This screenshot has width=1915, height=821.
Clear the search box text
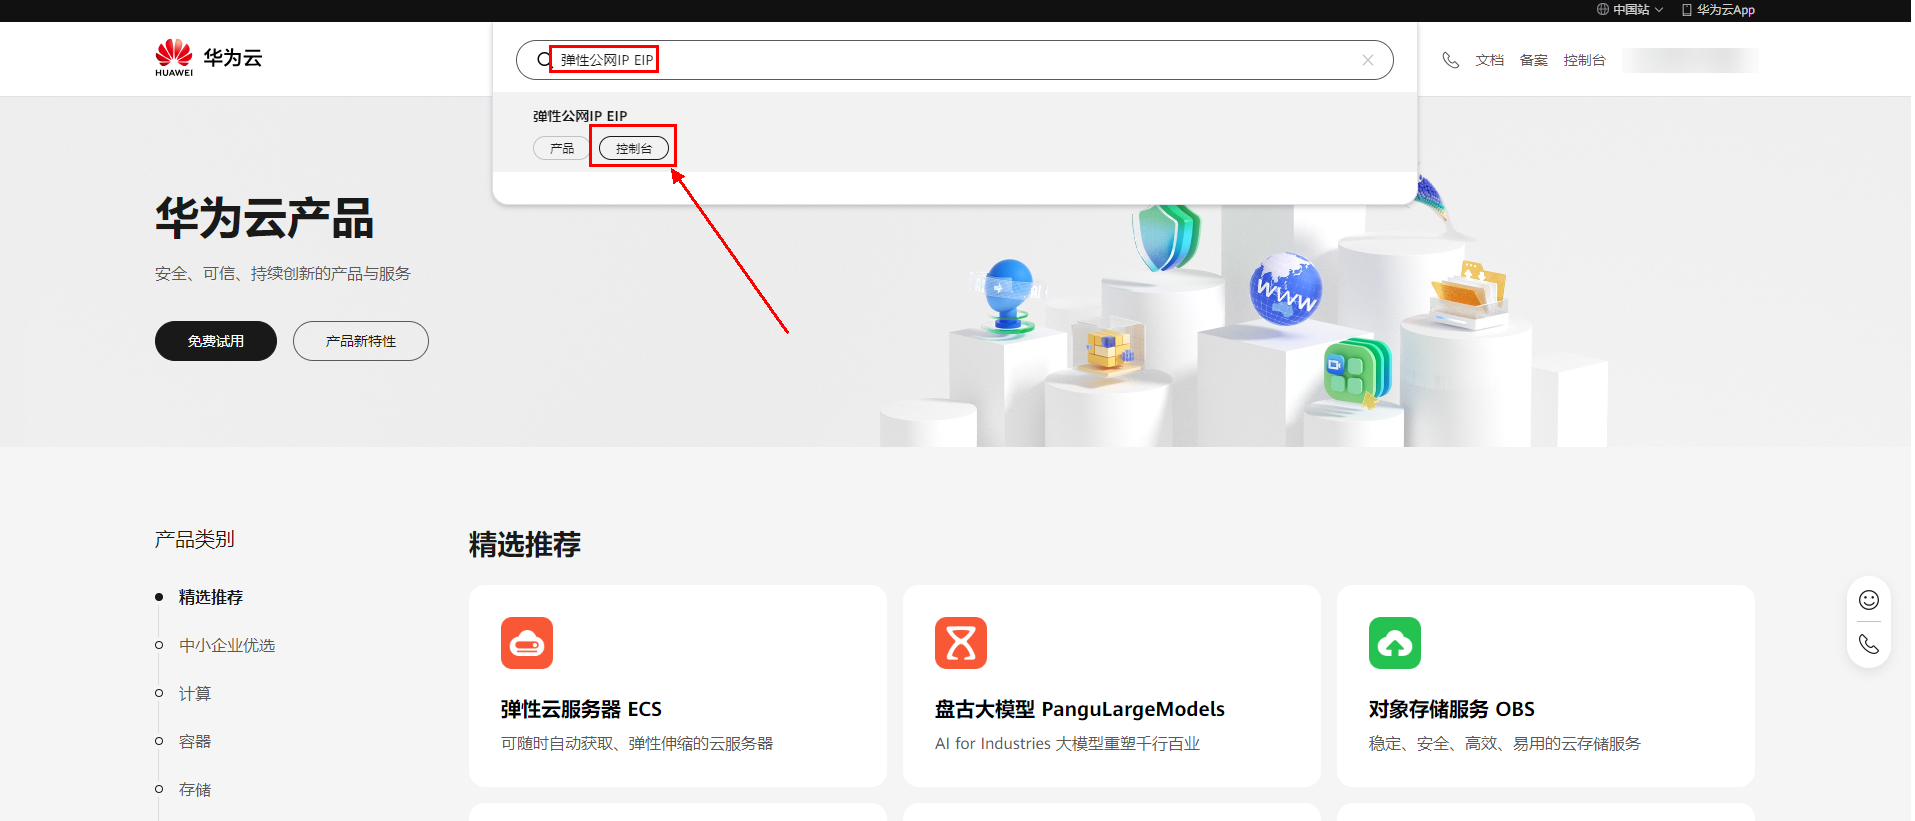point(1367,60)
